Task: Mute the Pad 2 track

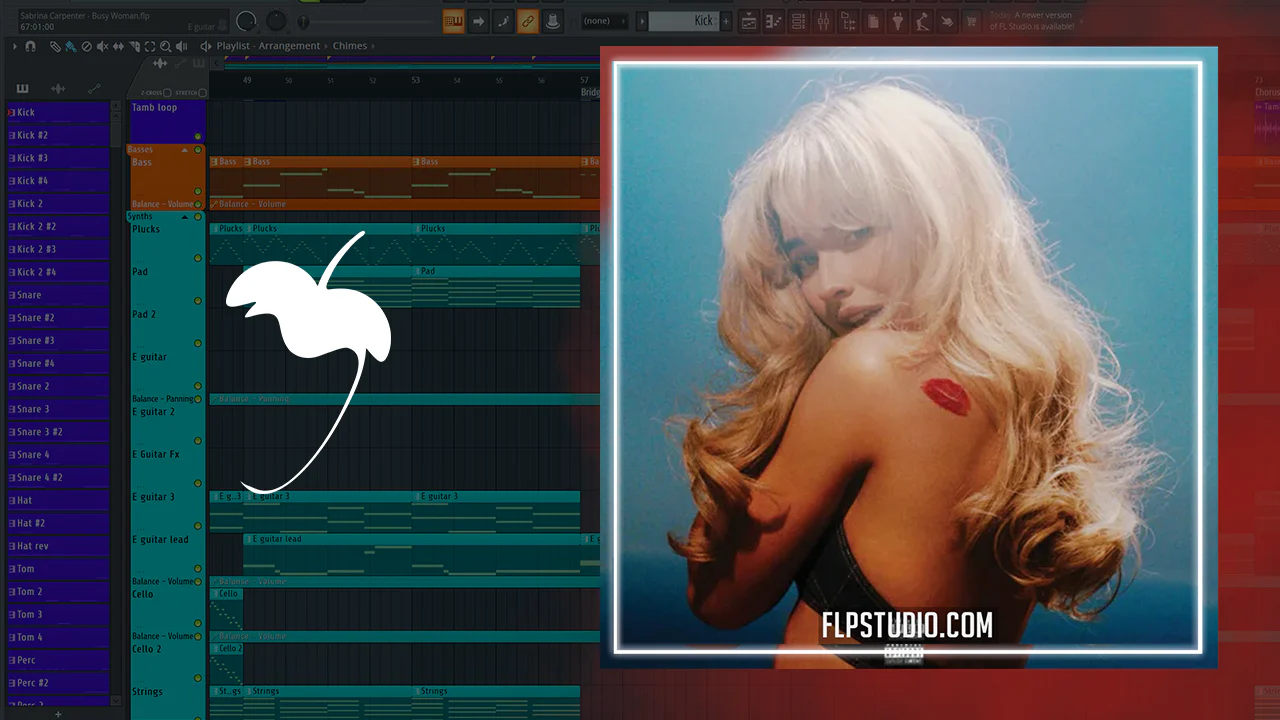Action: coord(198,343)
